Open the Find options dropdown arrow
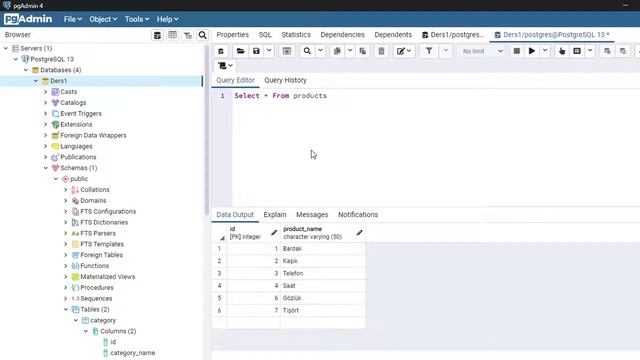640x360 pixels. pyautogui.click(x=320, y=51)
